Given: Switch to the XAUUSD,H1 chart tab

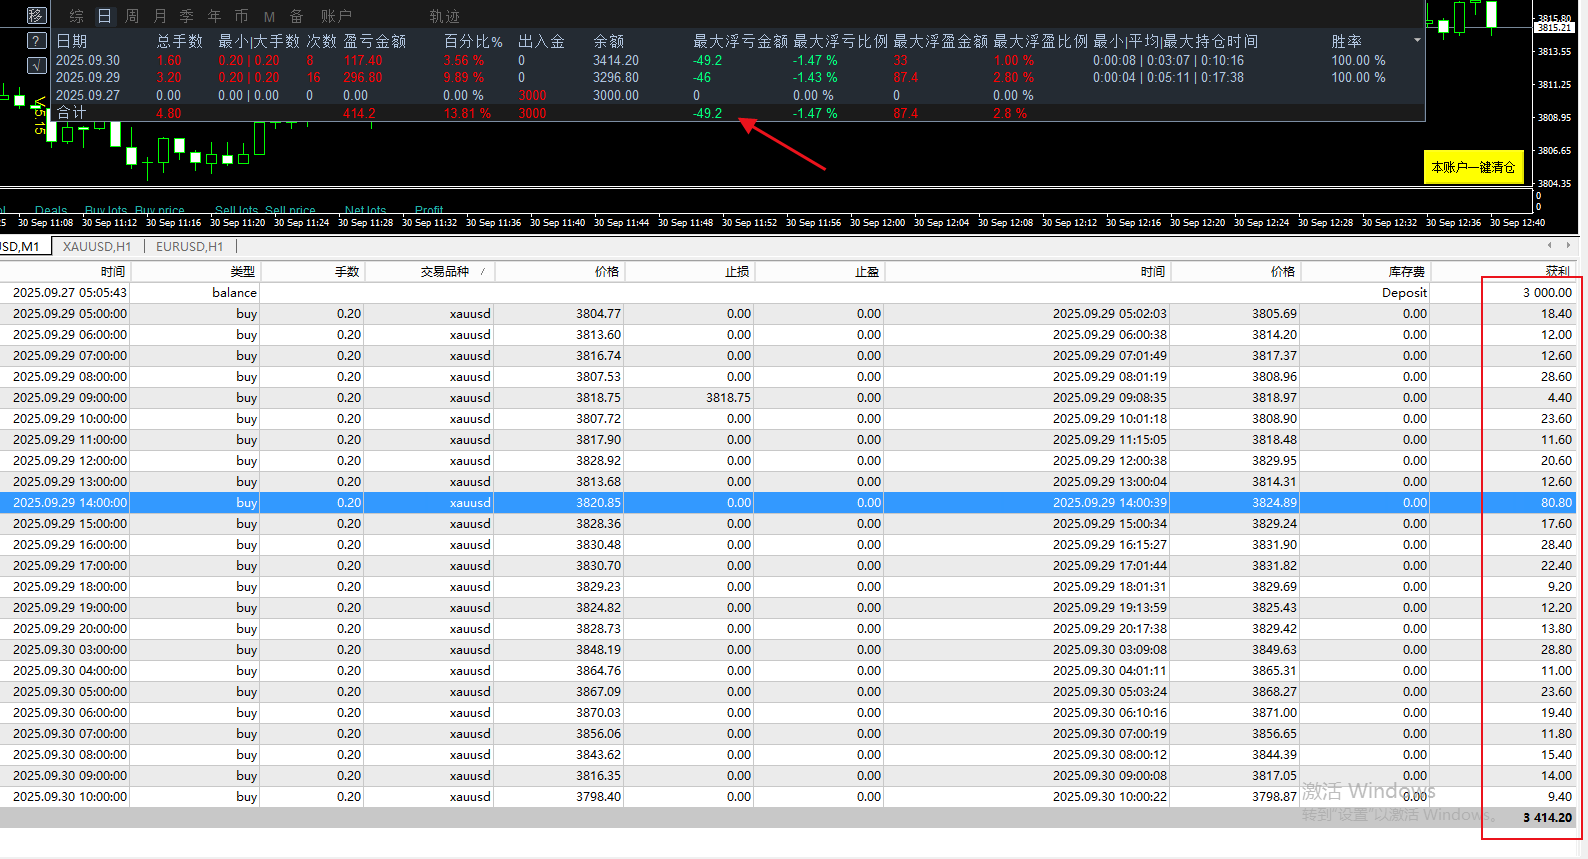Looking at the screenshot, I should pos(97,246).
